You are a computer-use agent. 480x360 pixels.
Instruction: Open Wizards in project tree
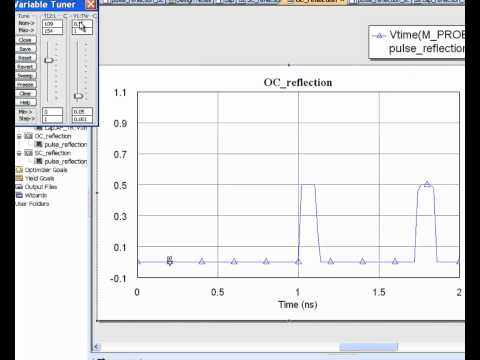[x=36, y=195]
